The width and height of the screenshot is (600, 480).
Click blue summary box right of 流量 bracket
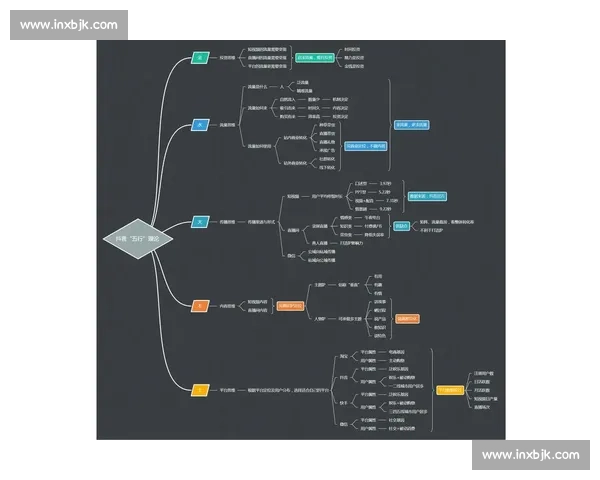click(411, 125)
